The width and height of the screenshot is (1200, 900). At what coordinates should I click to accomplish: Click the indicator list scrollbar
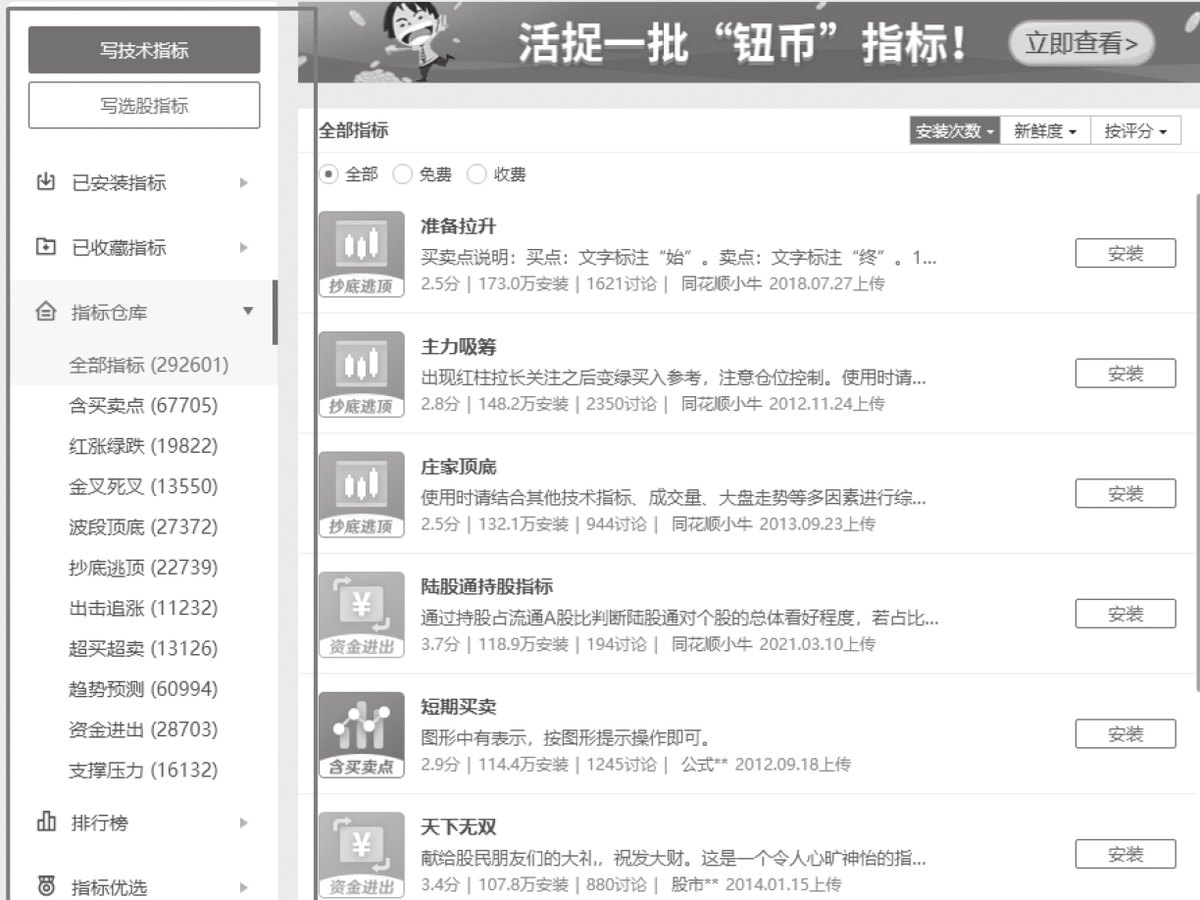coord(1198,440)
